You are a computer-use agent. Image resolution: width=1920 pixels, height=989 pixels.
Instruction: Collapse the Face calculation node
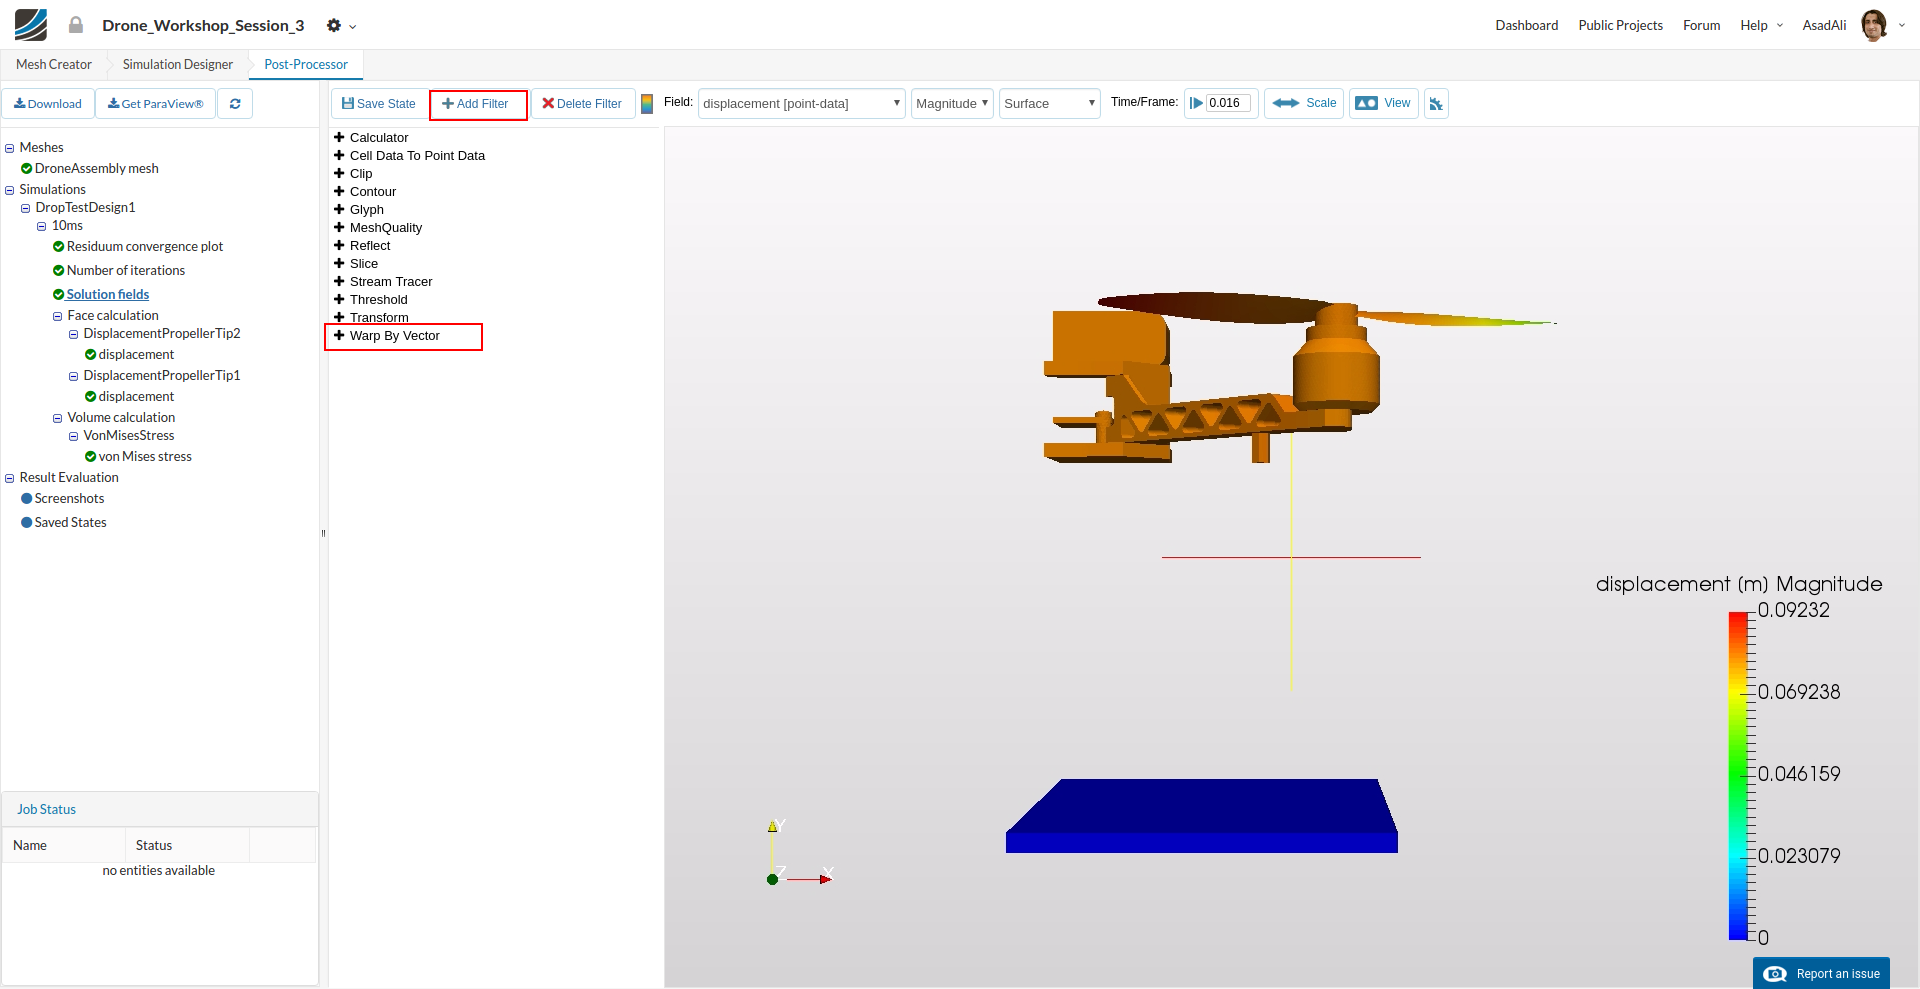point(58,316)
